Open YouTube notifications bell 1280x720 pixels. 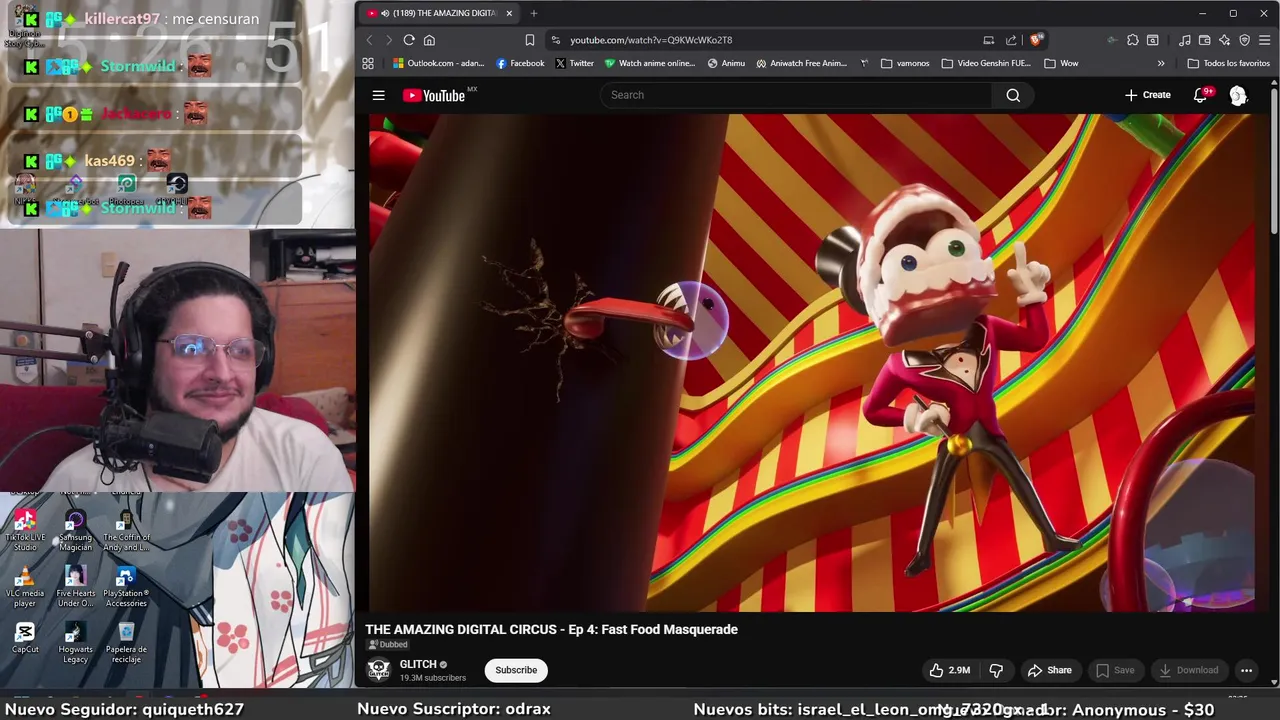1200,95
